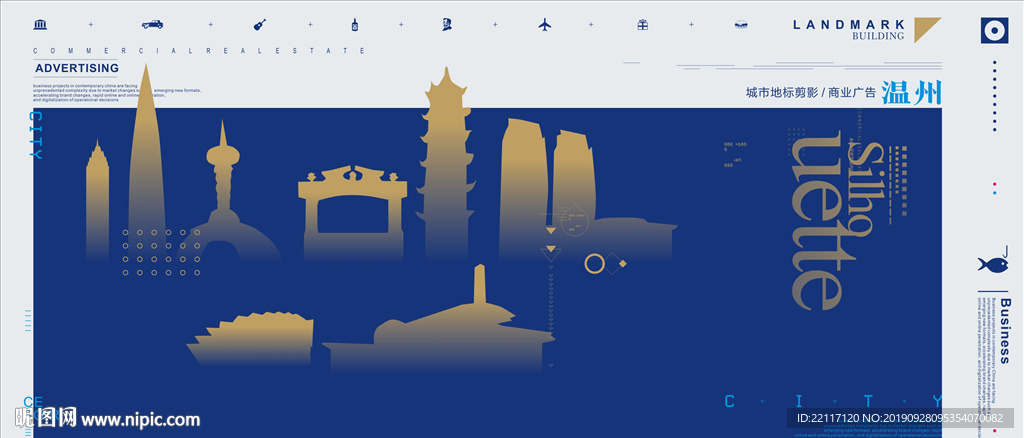Click the vertical 'CITY' text at left edge
The image size is (1024, 438).
click(37, 135)
